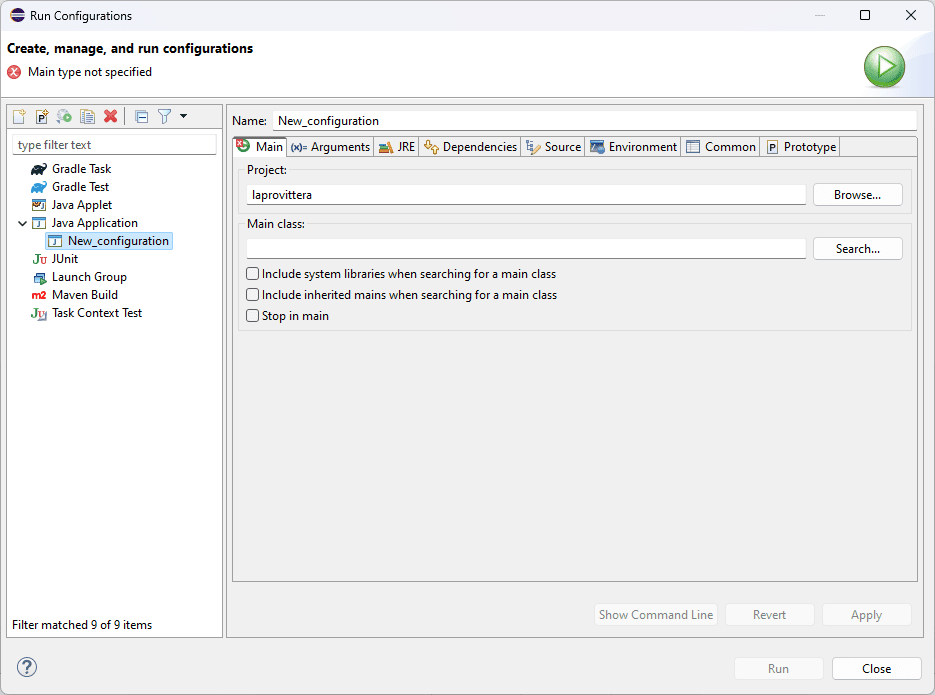
Task: Open the Environment tab
Action: click(x=633, y=147)
